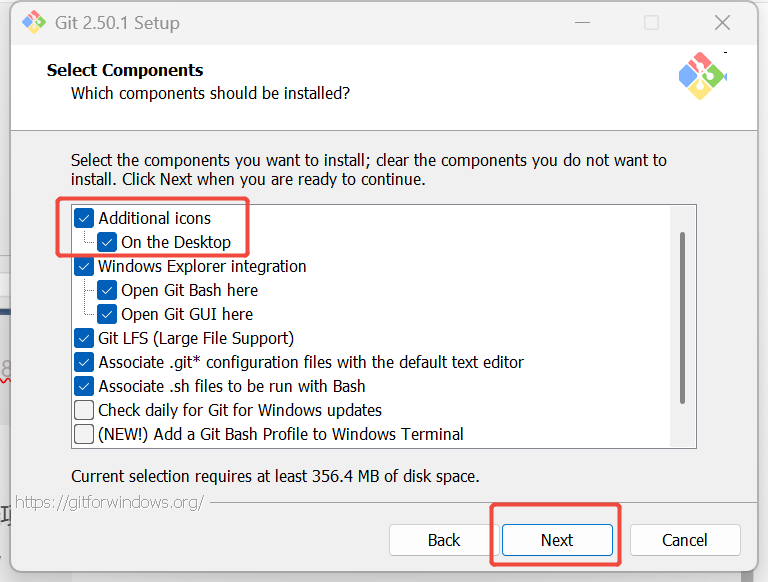This screenshot has width=768, height=582.
Task: Toggle the Git LFS (Large File Support) checkbox
Action: (x=84, y=338)
